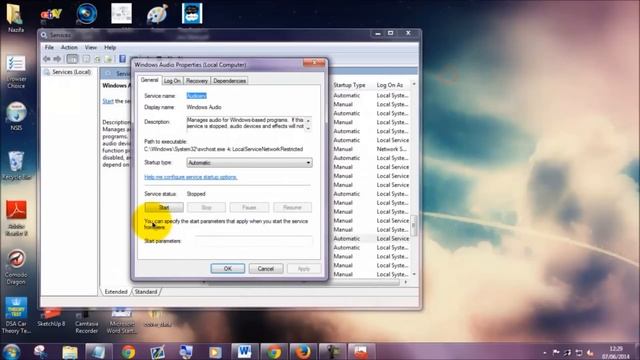
Task: Click the Forward arrow in Services toolbar
Action: 58,59
